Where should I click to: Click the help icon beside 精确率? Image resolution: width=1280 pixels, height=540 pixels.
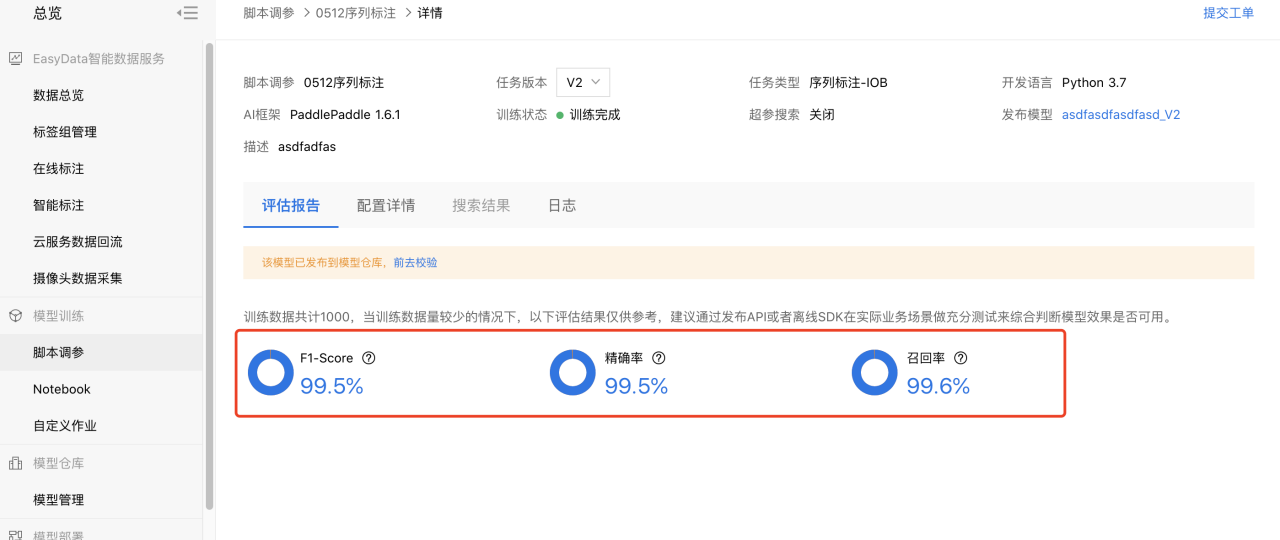click(659, 358)
